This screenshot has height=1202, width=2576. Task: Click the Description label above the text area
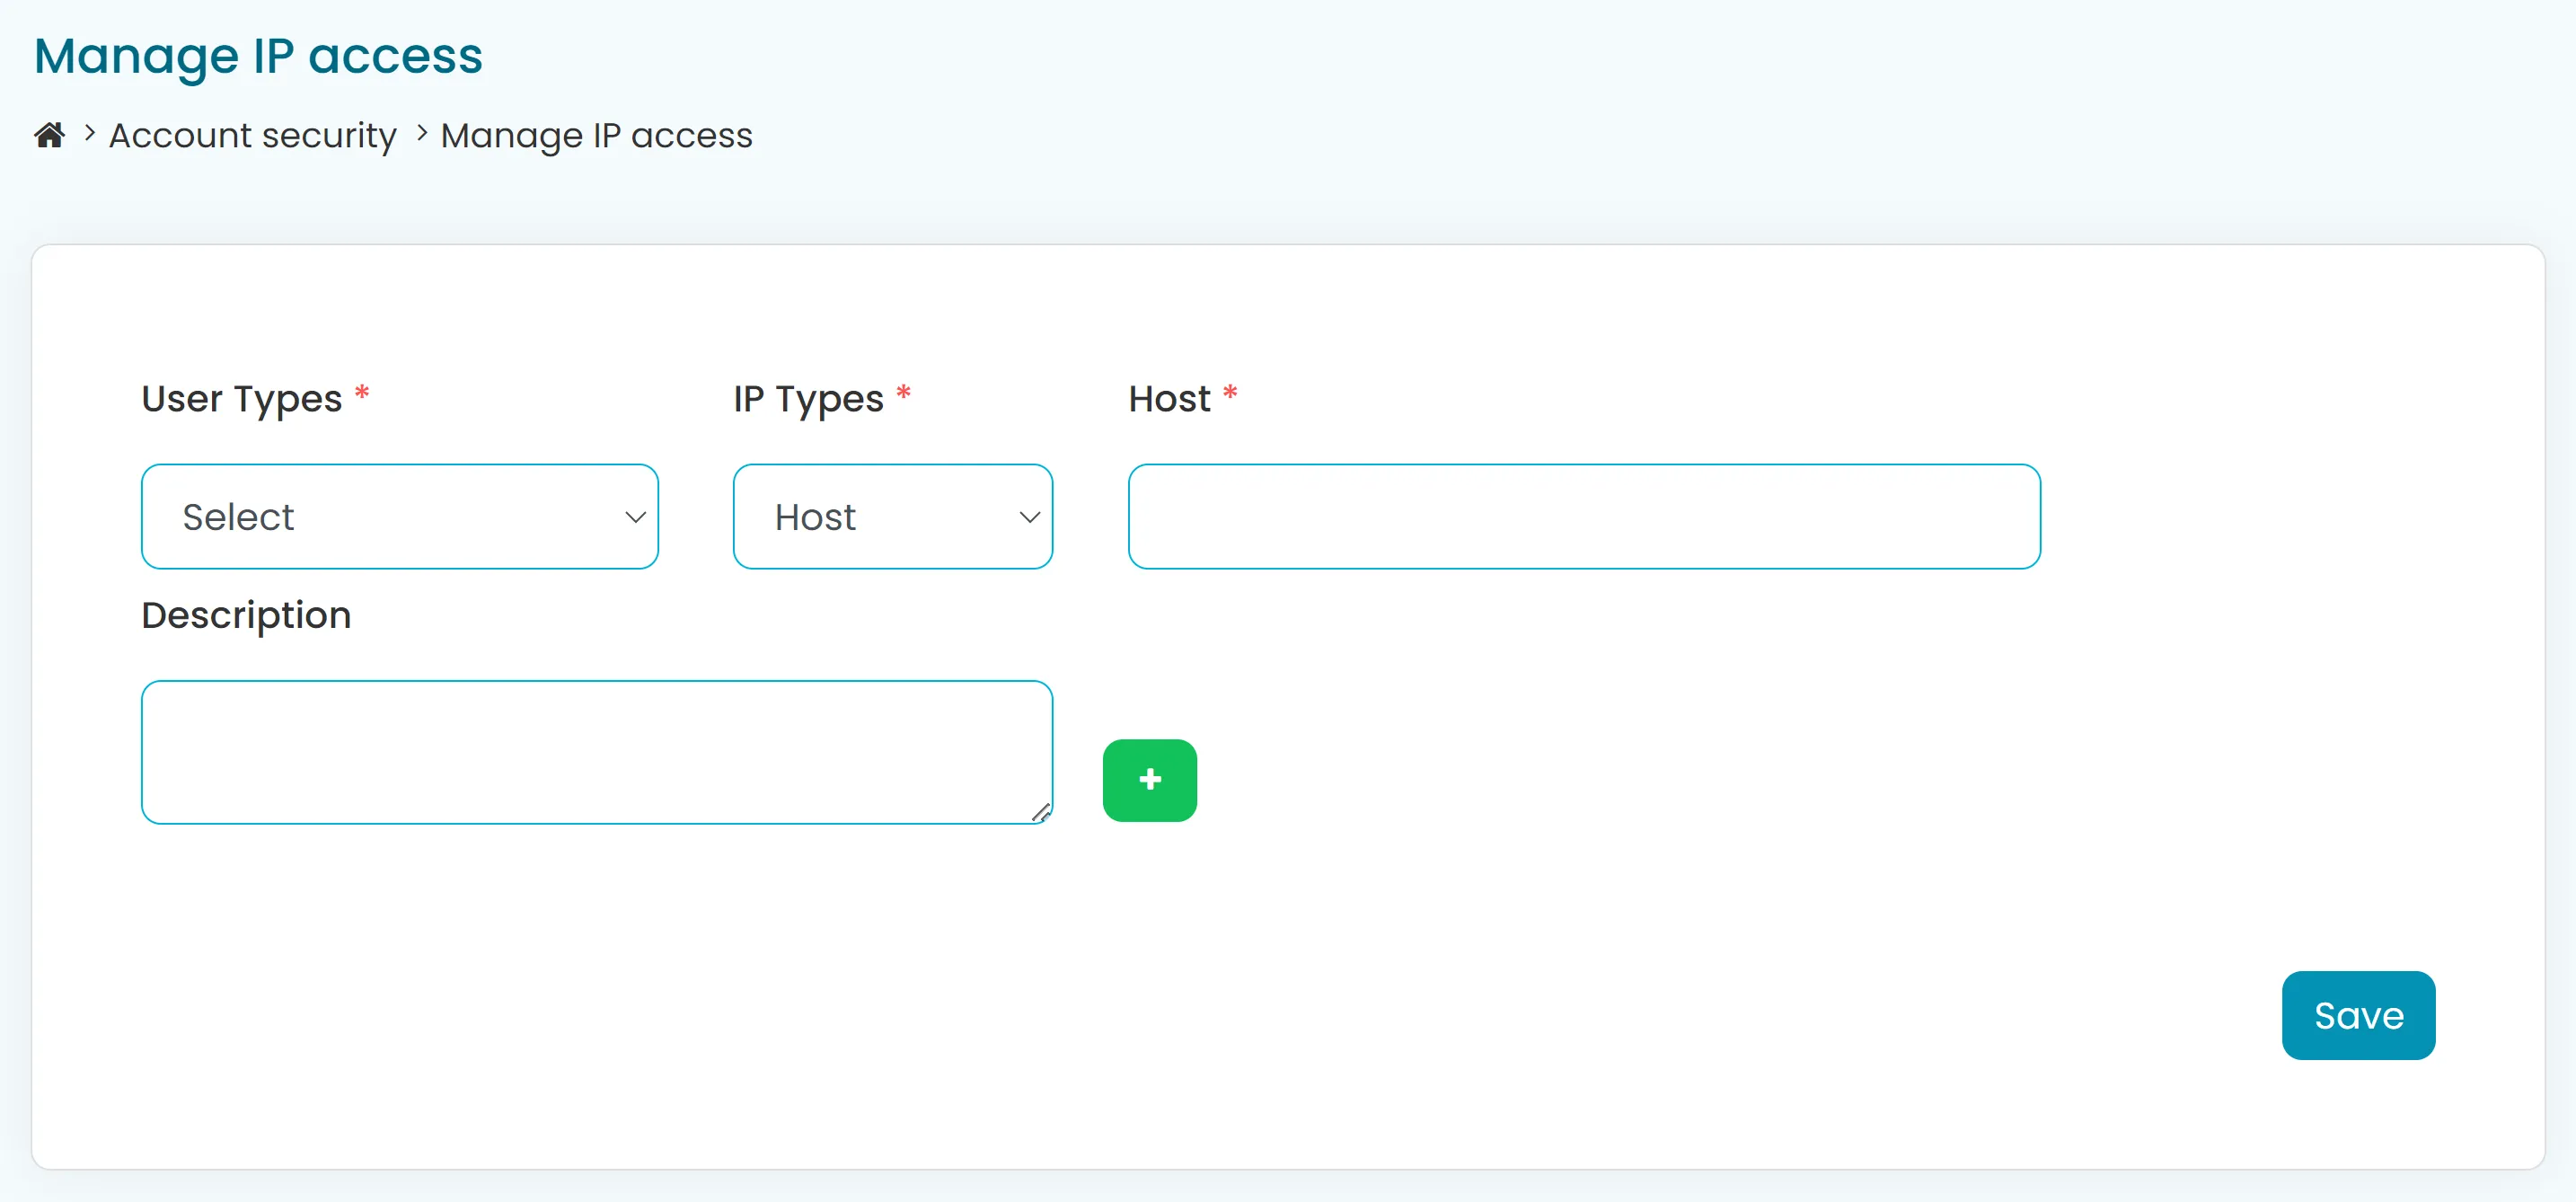point(245,615)
